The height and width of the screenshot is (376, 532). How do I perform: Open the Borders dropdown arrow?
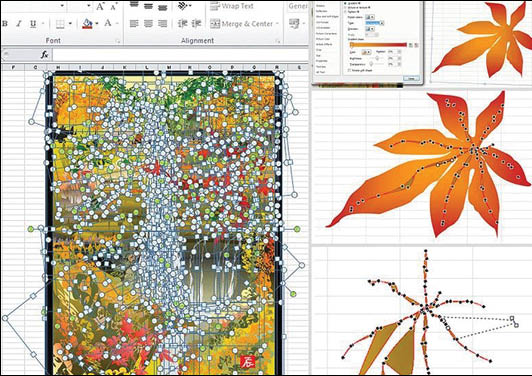pyautogui.click(x=70, y=24)
